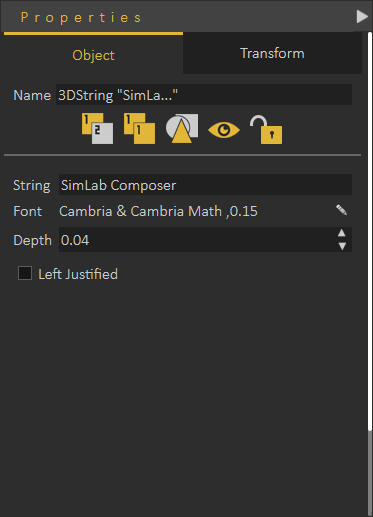The height and width of the screenshot is (517, 373).
Task: Increase Depth with the up arrow
Action: 342,233
